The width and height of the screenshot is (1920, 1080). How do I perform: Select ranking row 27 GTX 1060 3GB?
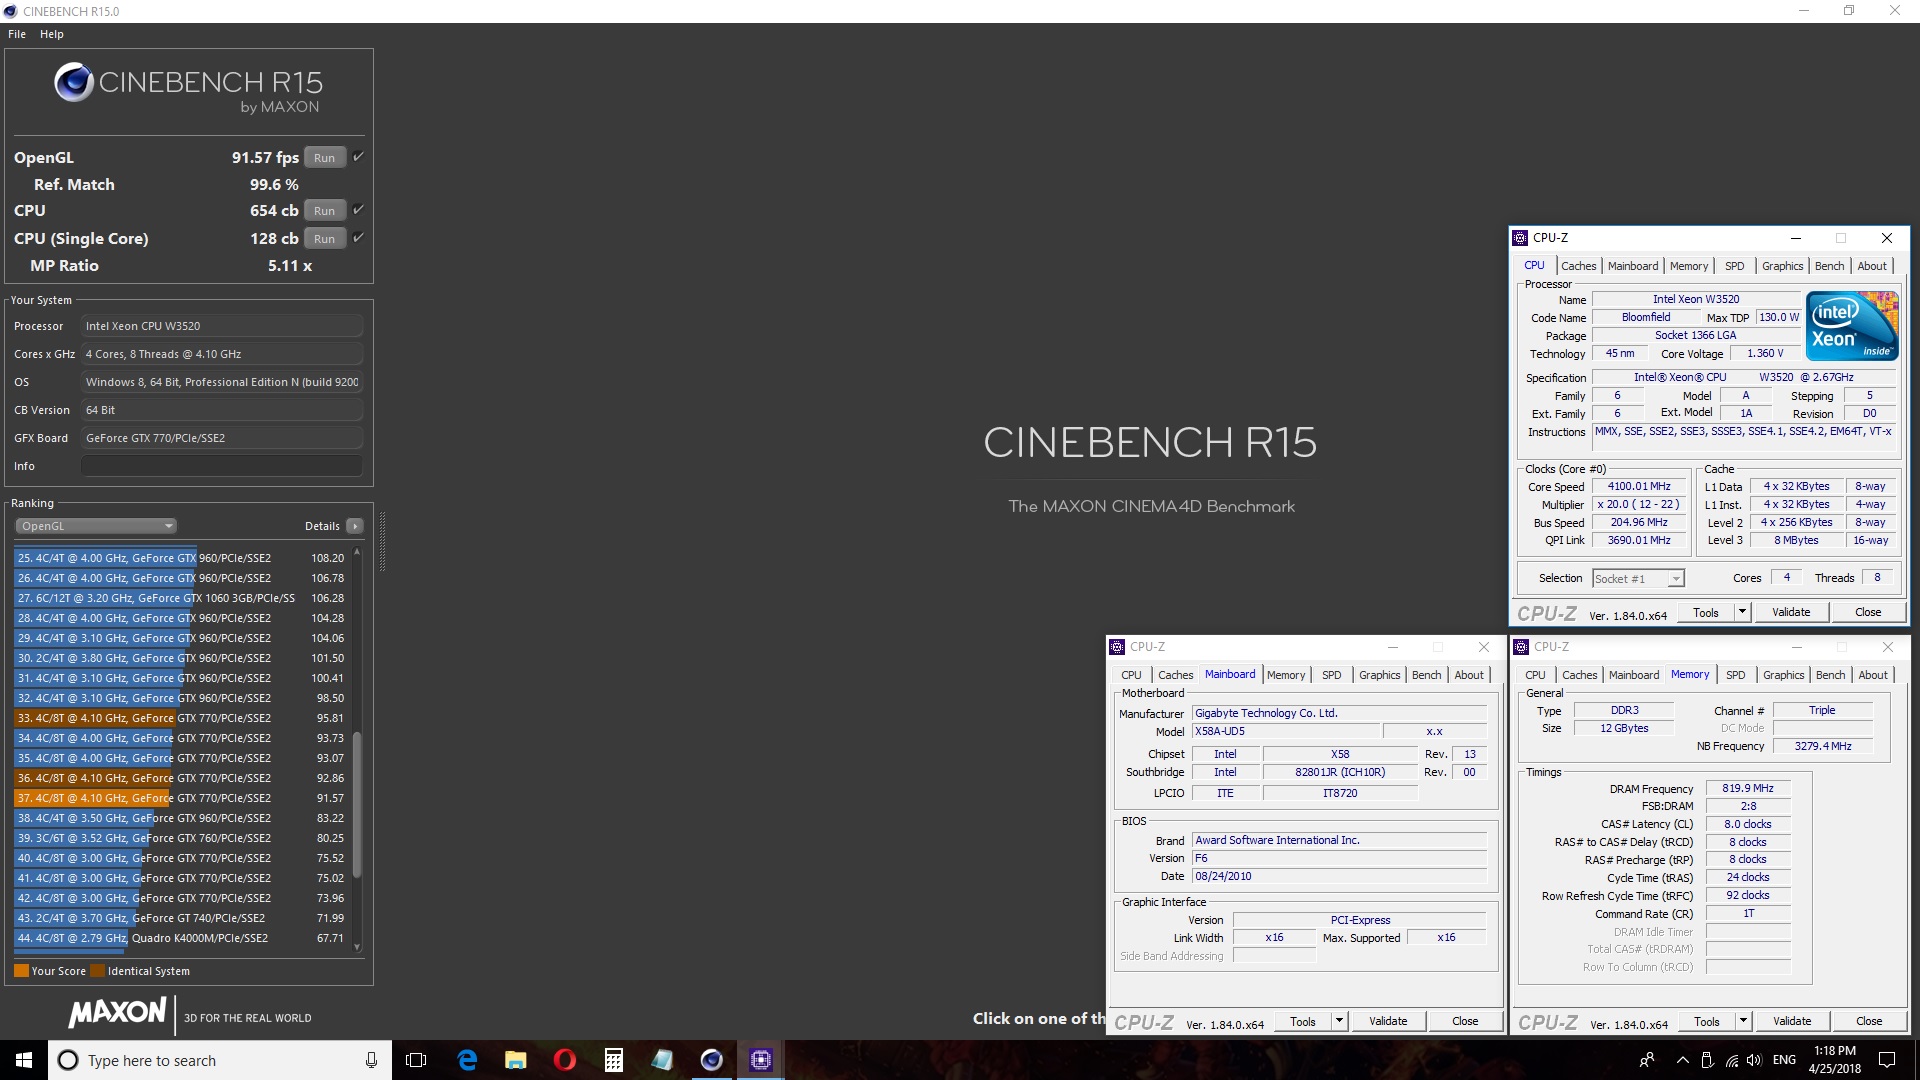pos(180,598)
